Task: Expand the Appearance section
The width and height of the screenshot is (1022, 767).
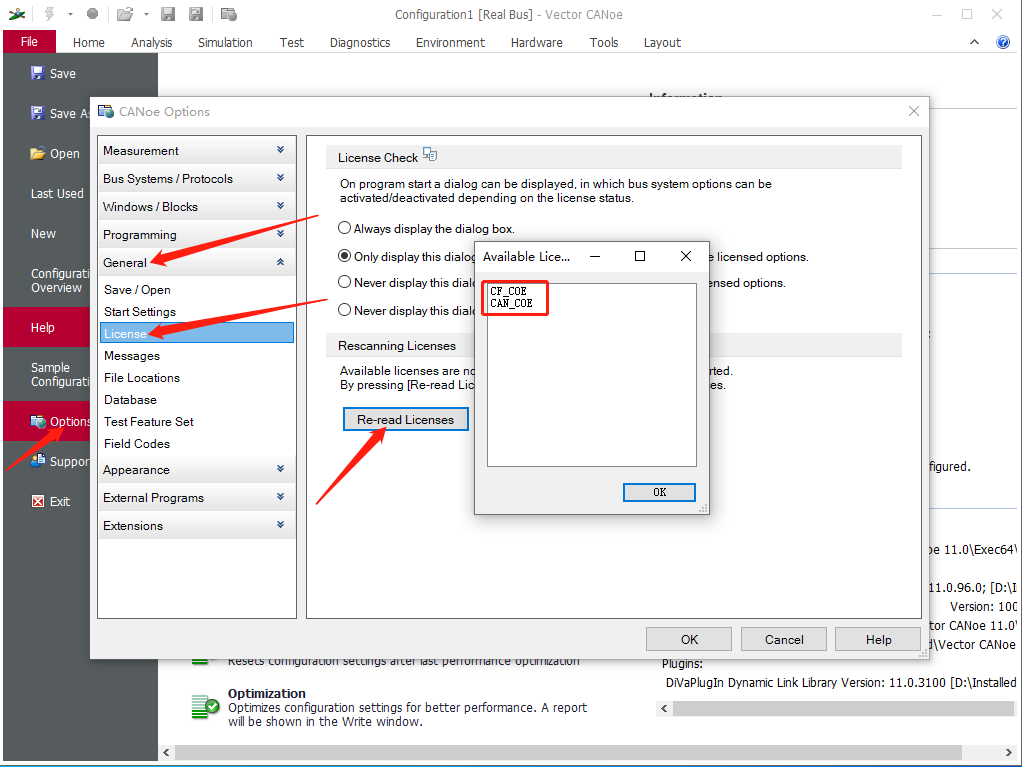Action: (197, 470)
